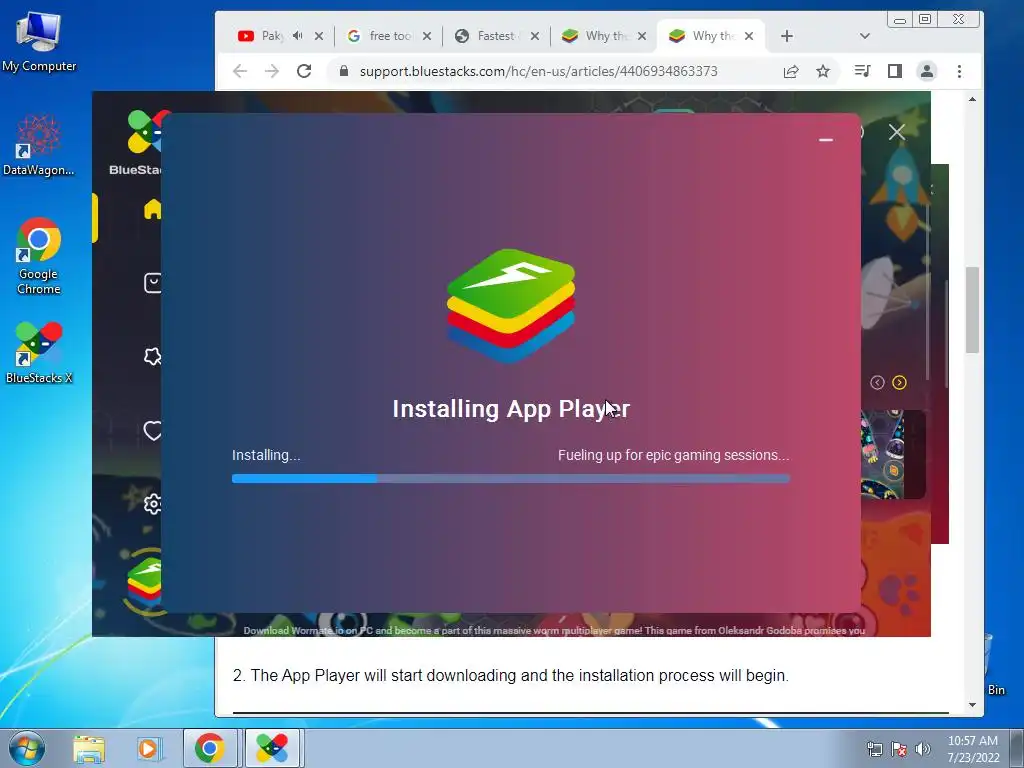Image resolution: width=1024 pixels, height=768 pixels.
Task: Go to next banner with yellow right arrow
Action: click(x=899, y=383)
